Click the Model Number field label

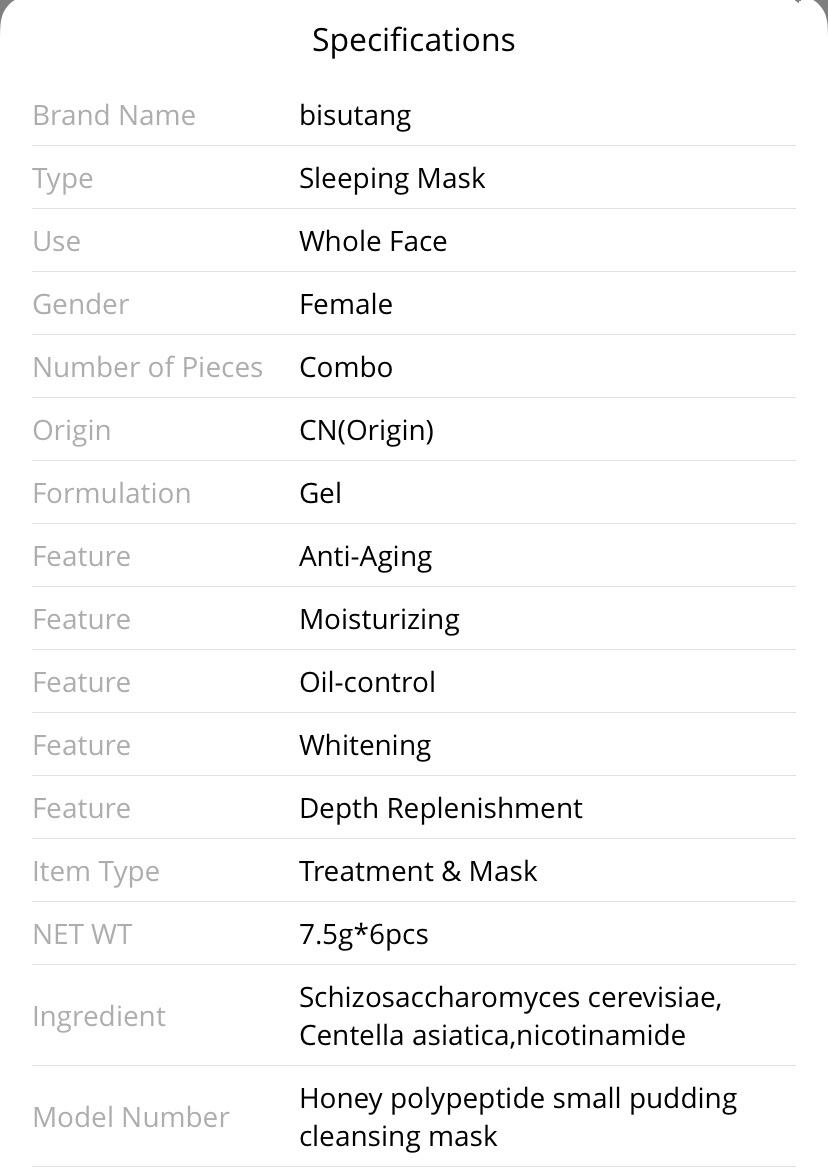point(131,1117)
